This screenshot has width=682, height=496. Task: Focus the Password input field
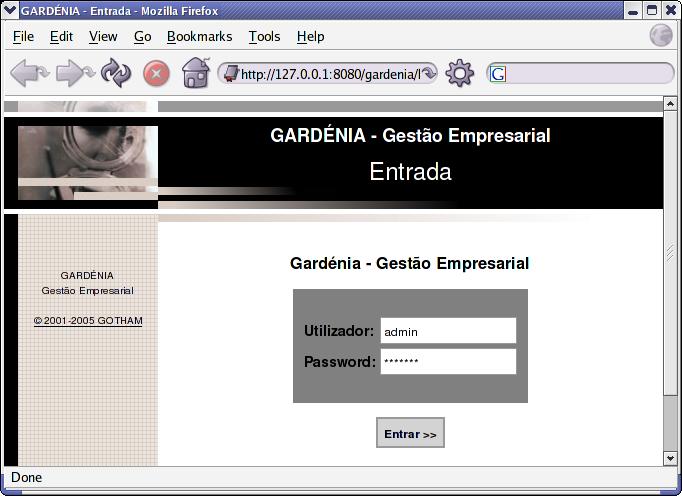pyautogui.click(x=448, y=361)
